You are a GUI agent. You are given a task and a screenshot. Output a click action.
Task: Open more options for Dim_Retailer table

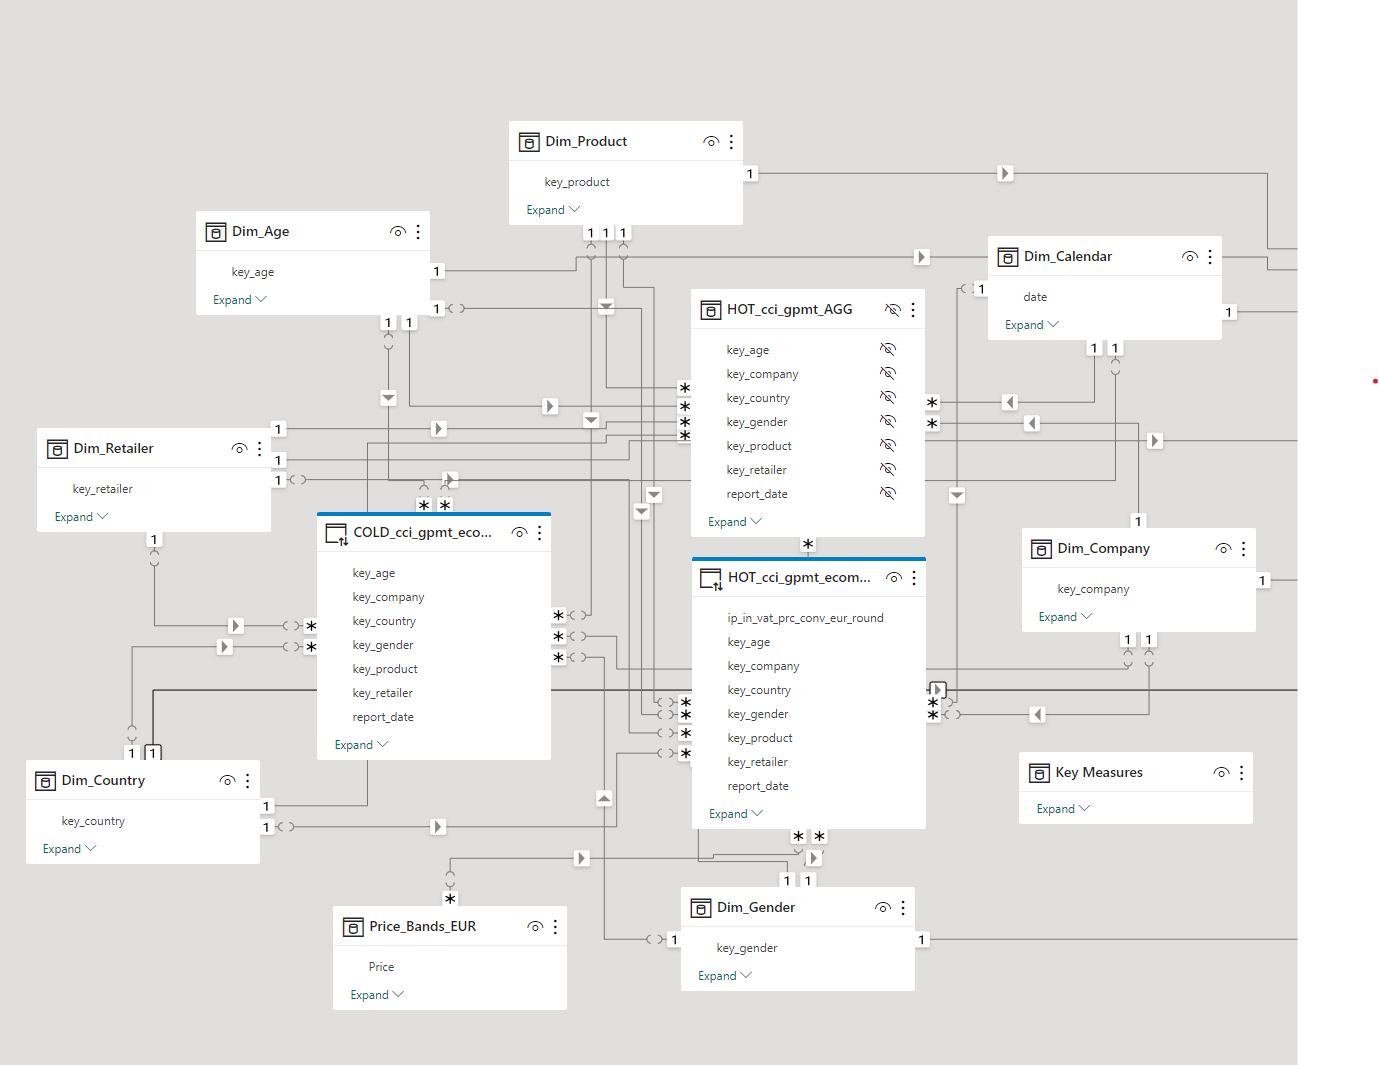click(259, 449)
